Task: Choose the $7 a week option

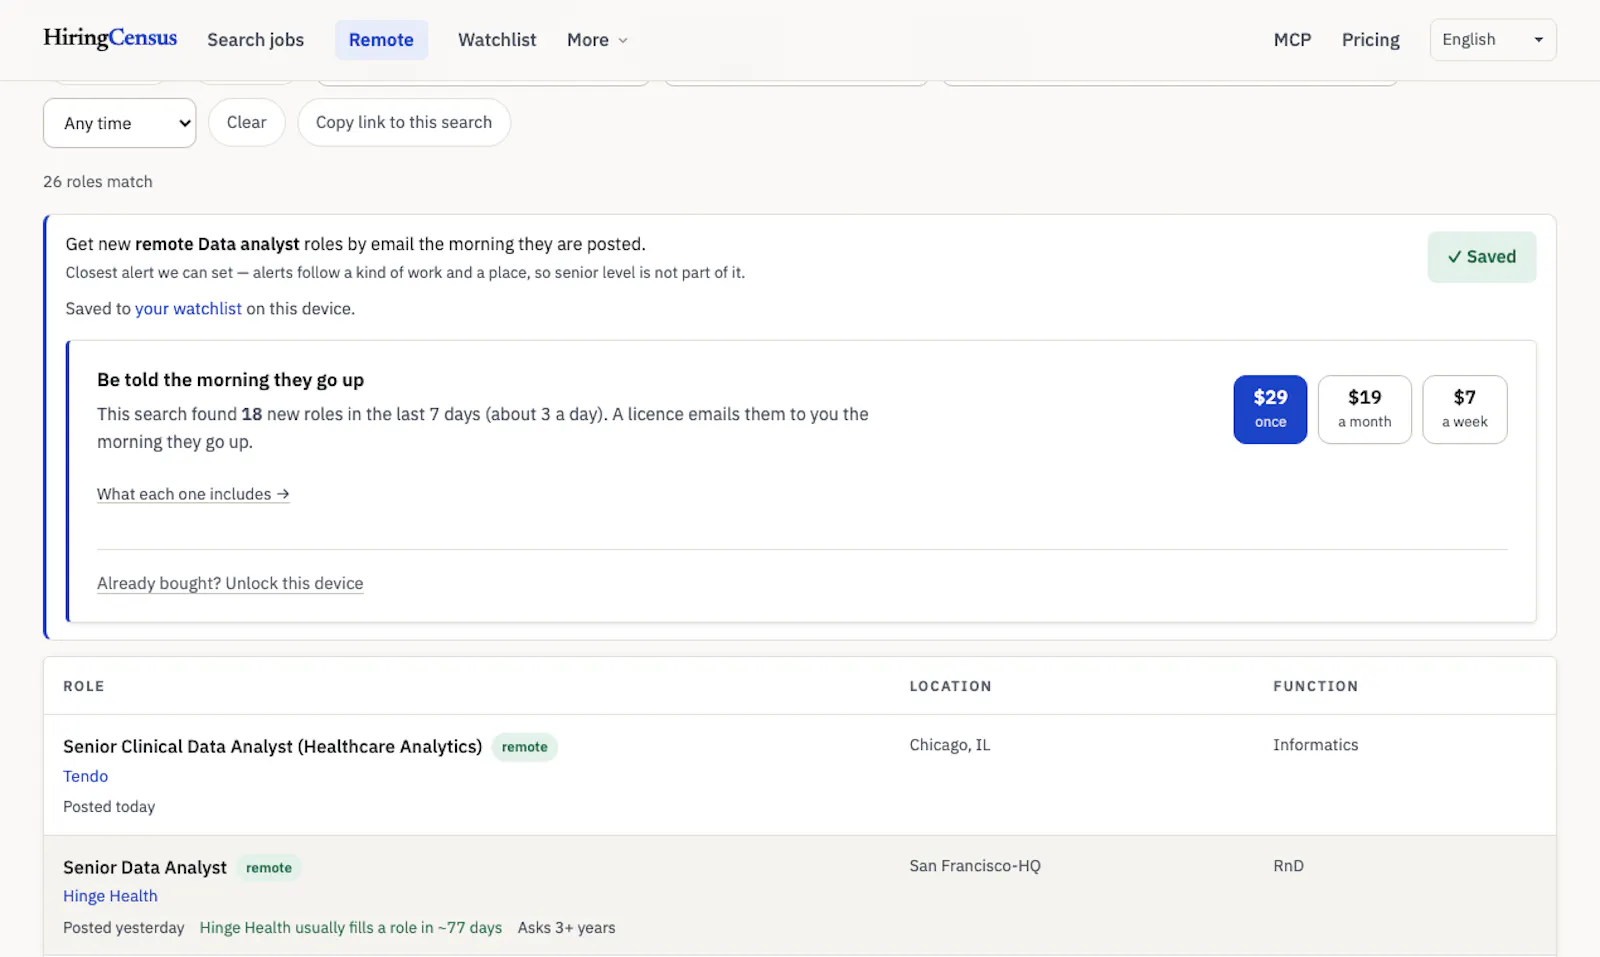Action: (1464, 409)
